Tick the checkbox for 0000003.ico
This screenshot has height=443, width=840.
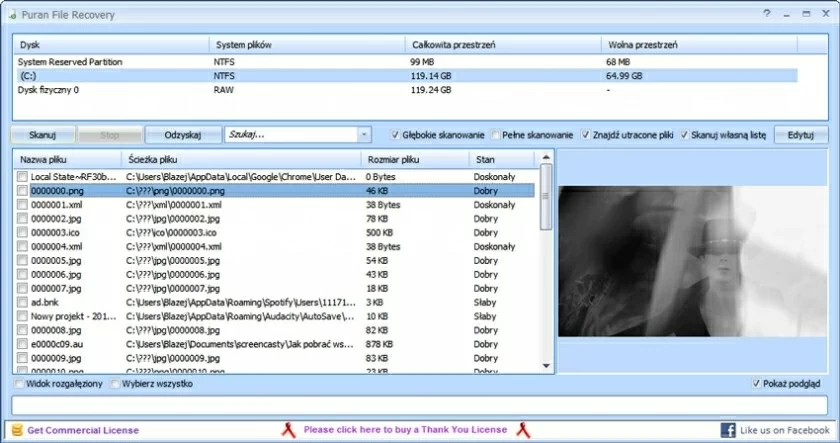tap(22, 232)
